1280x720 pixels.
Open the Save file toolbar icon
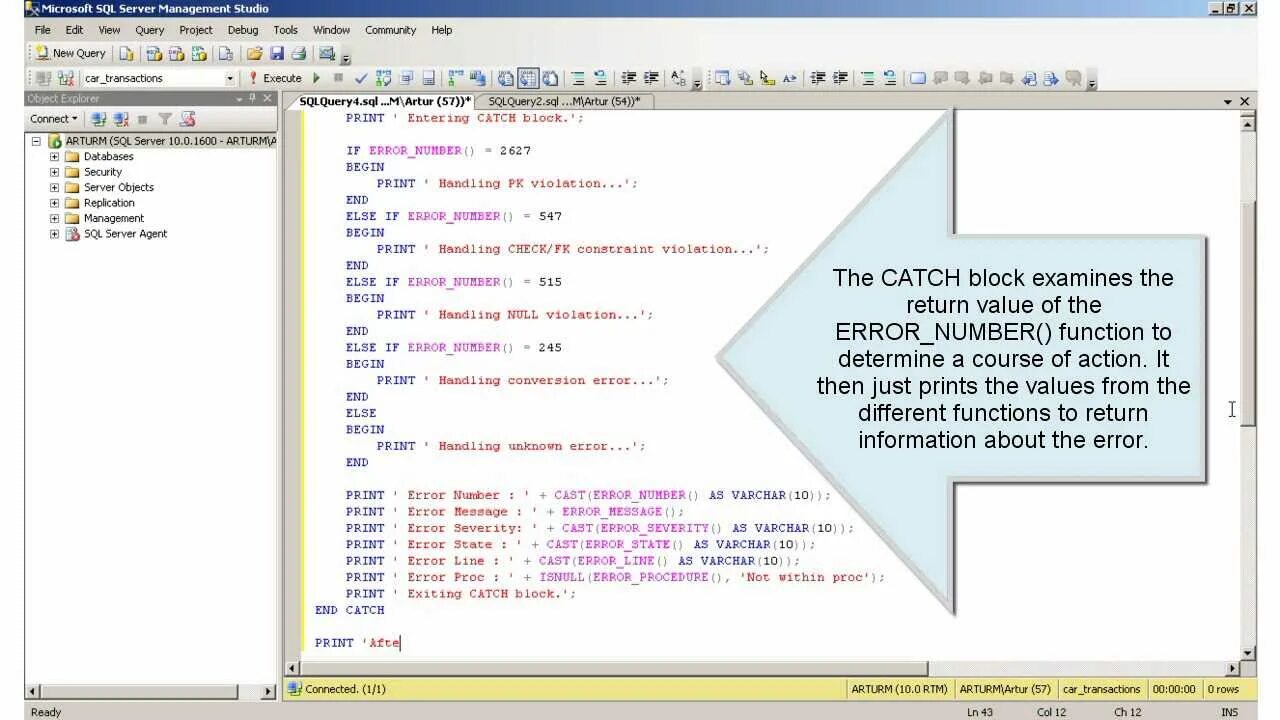pos(277,53)
